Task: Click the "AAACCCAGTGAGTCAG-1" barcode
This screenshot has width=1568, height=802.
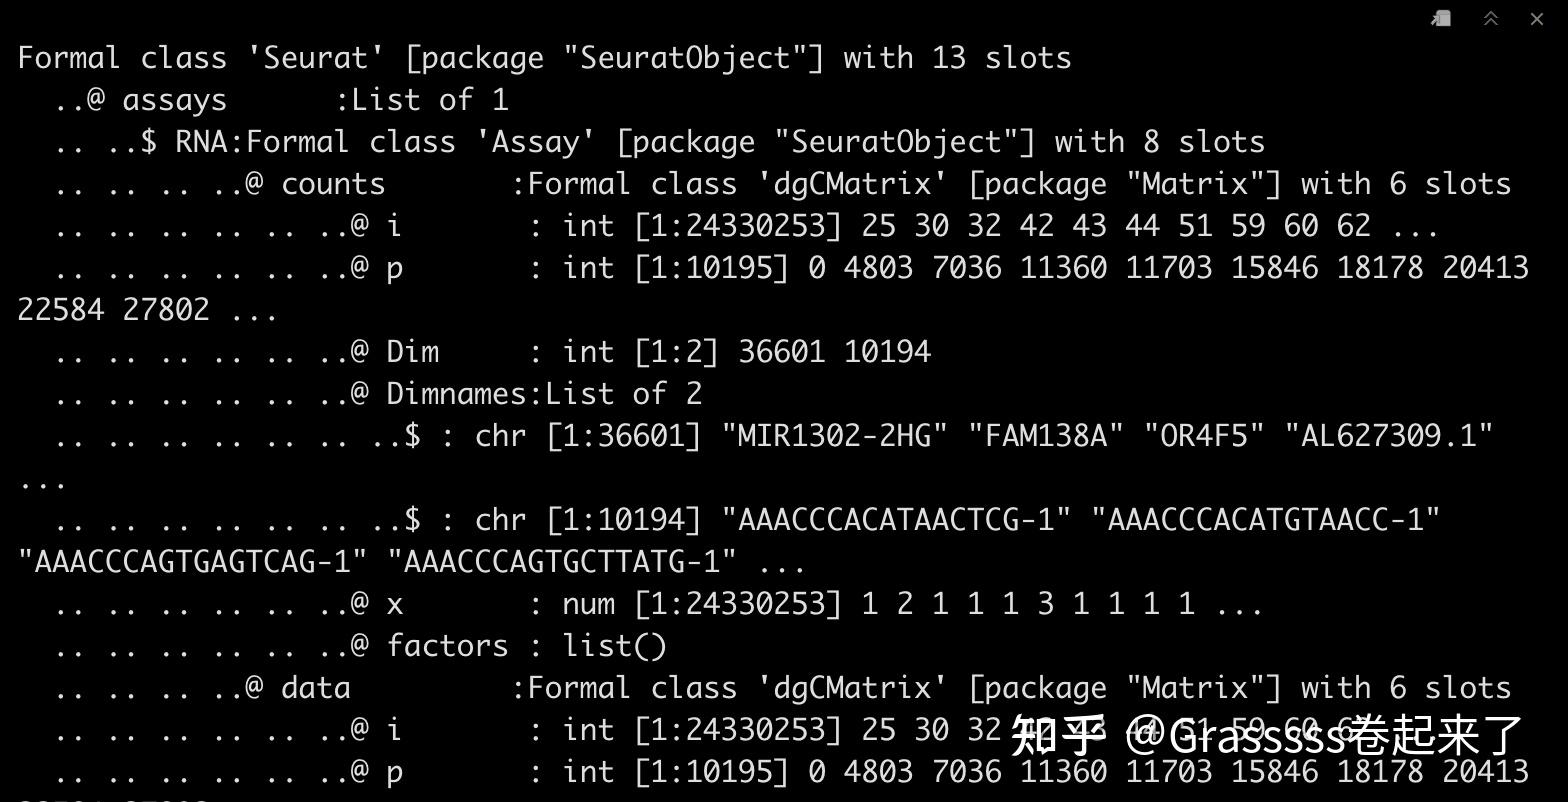Action: (x=193, y=562)
